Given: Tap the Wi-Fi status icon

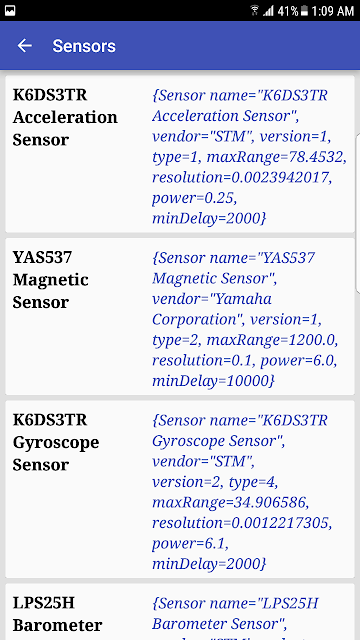Looking at the screenshot, I should (254, 11).
